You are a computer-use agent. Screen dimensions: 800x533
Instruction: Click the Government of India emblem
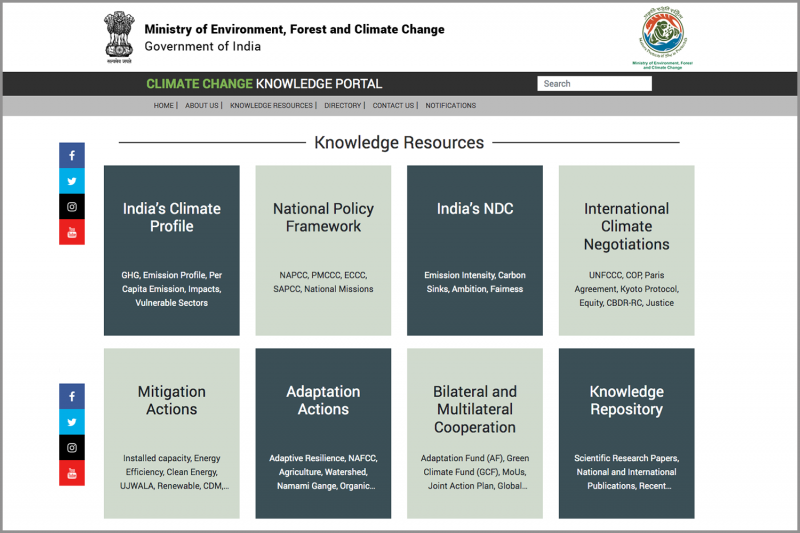119,38
